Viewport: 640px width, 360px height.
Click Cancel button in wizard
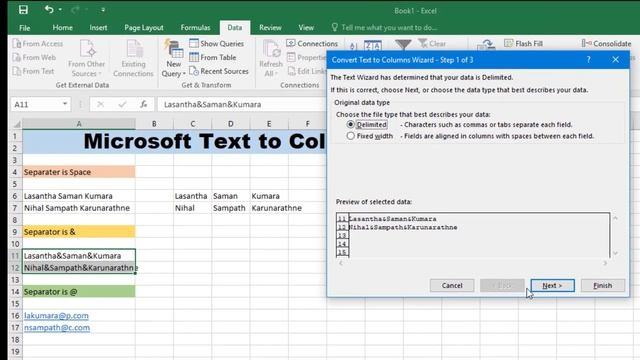tap(452, 285)
